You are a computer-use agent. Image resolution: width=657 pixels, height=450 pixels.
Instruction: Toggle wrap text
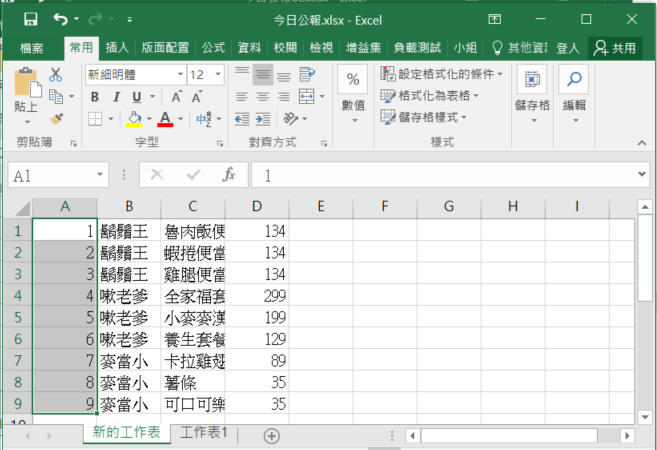[307, 75]
